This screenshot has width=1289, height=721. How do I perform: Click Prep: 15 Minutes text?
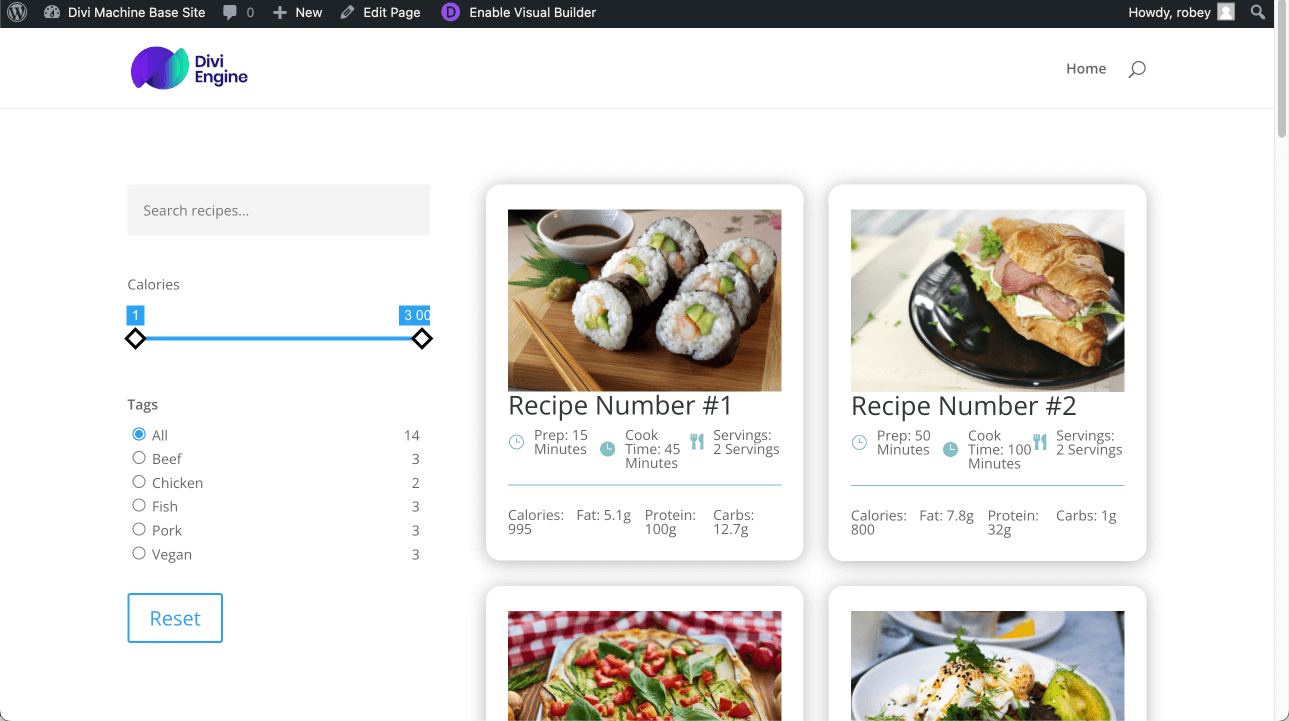tap(561, 442)
